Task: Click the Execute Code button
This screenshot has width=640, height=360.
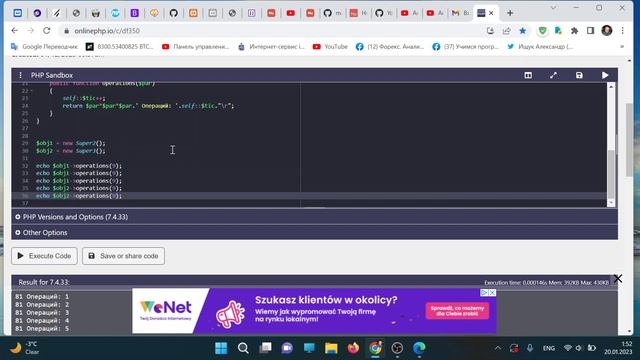Action: point(44,256)
